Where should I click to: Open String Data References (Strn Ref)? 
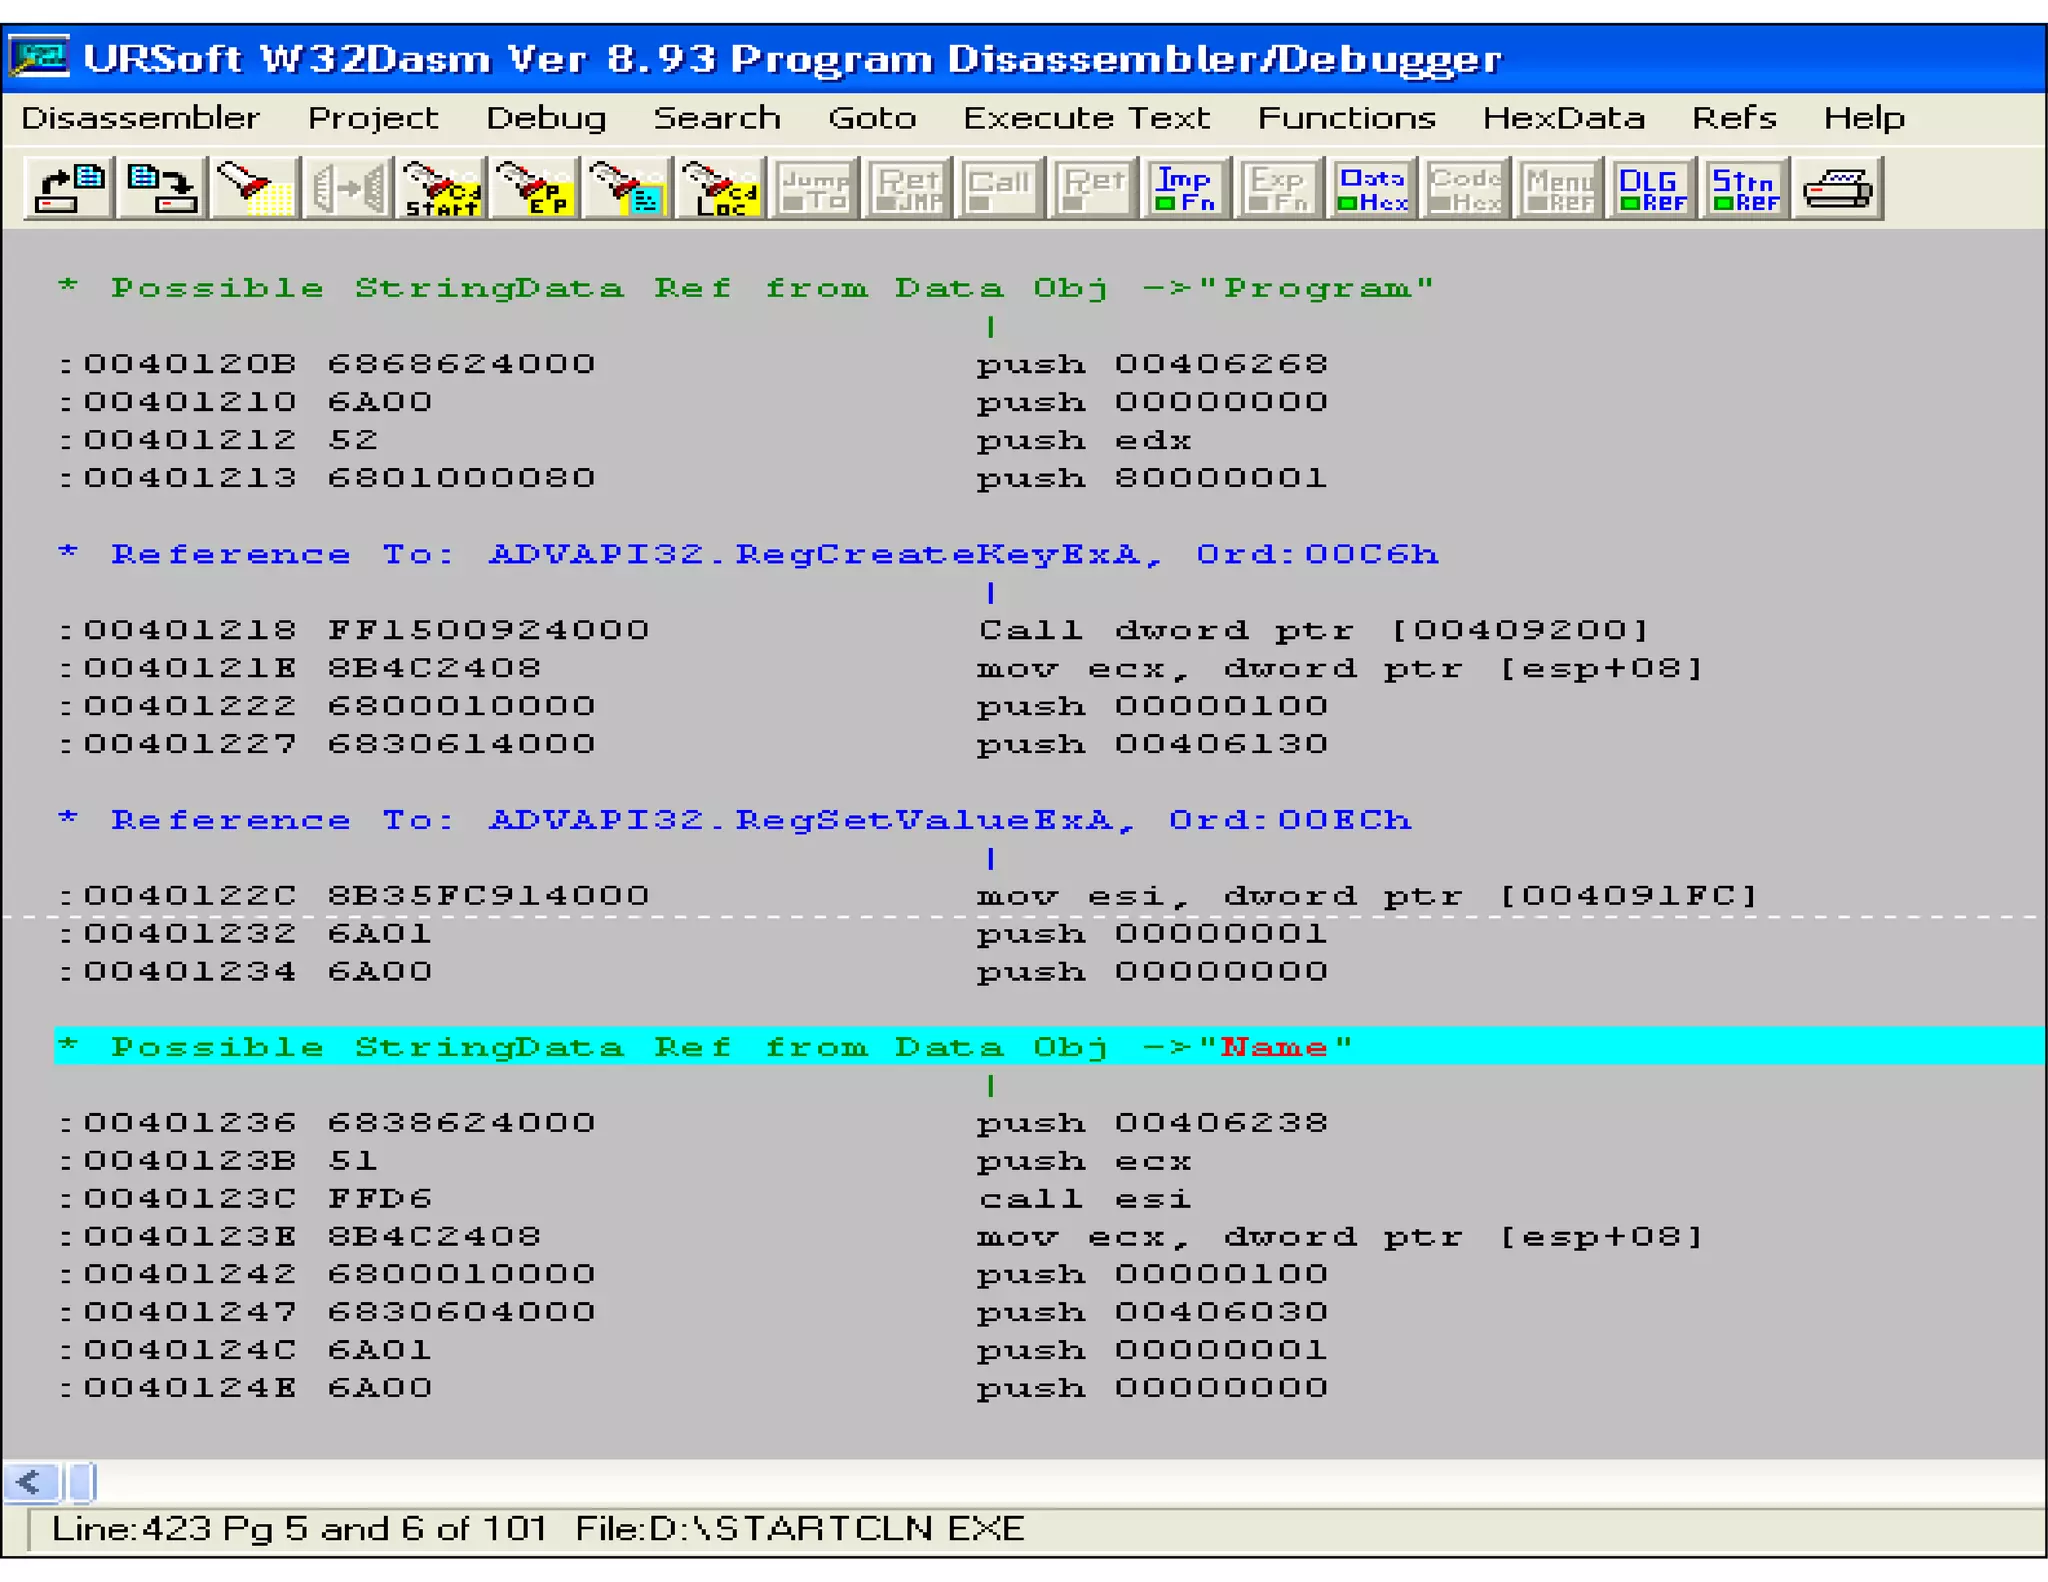[x=1745, y=188]
